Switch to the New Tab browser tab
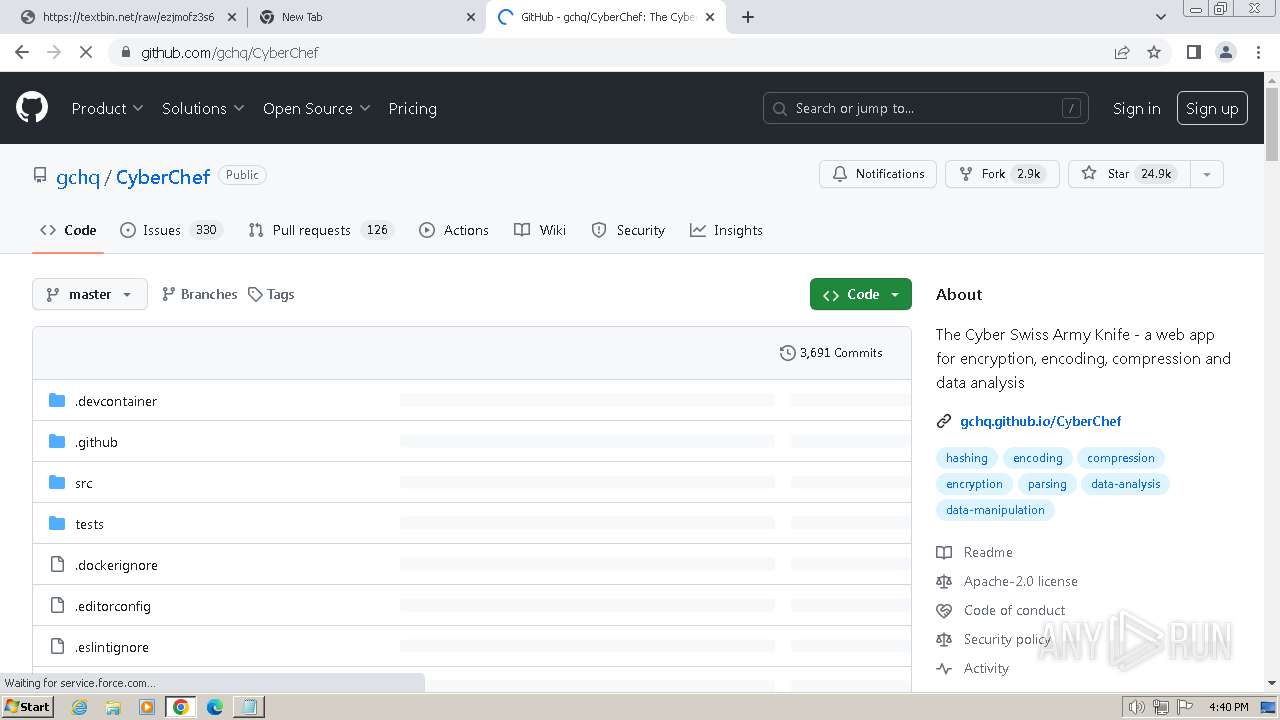This screenshot has height=720, width=1280. click(x=366, y=17)
